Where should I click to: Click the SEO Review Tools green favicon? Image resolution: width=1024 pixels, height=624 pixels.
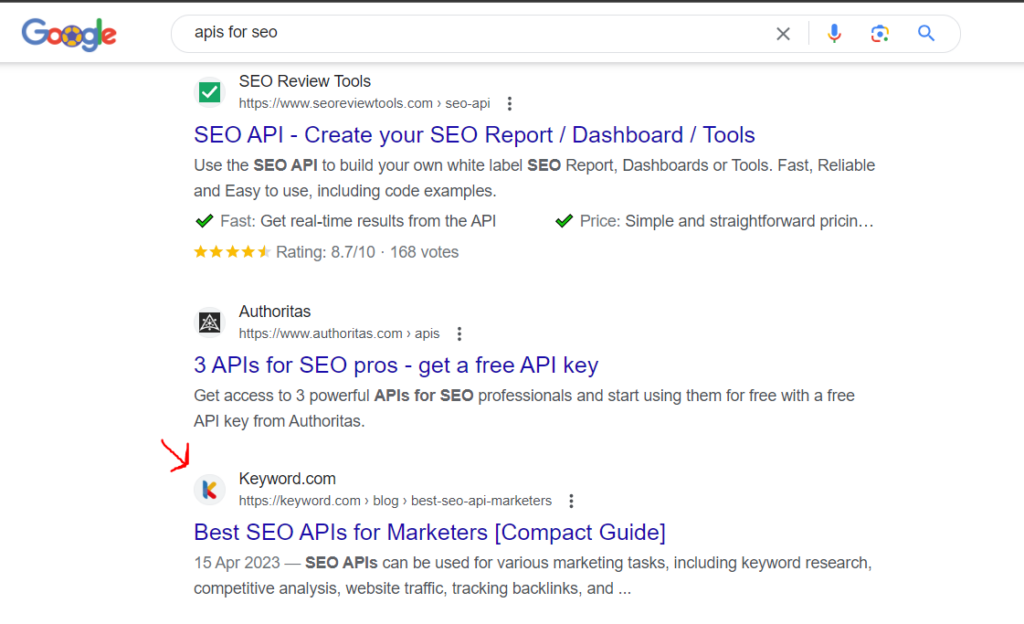pos(210,91)
